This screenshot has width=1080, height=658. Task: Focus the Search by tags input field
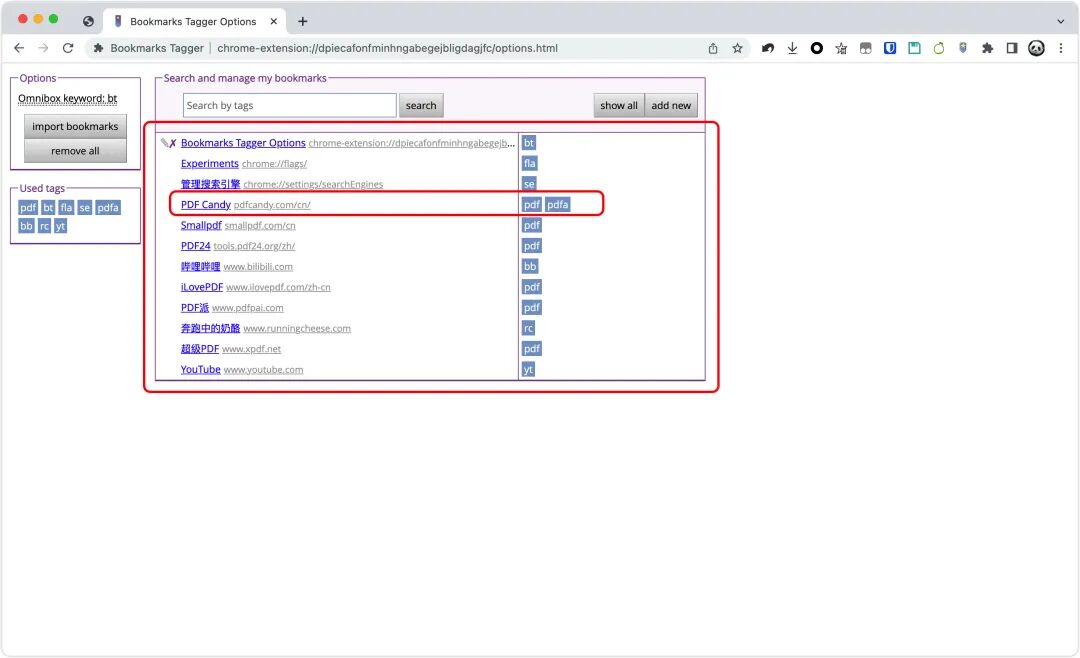289,105
